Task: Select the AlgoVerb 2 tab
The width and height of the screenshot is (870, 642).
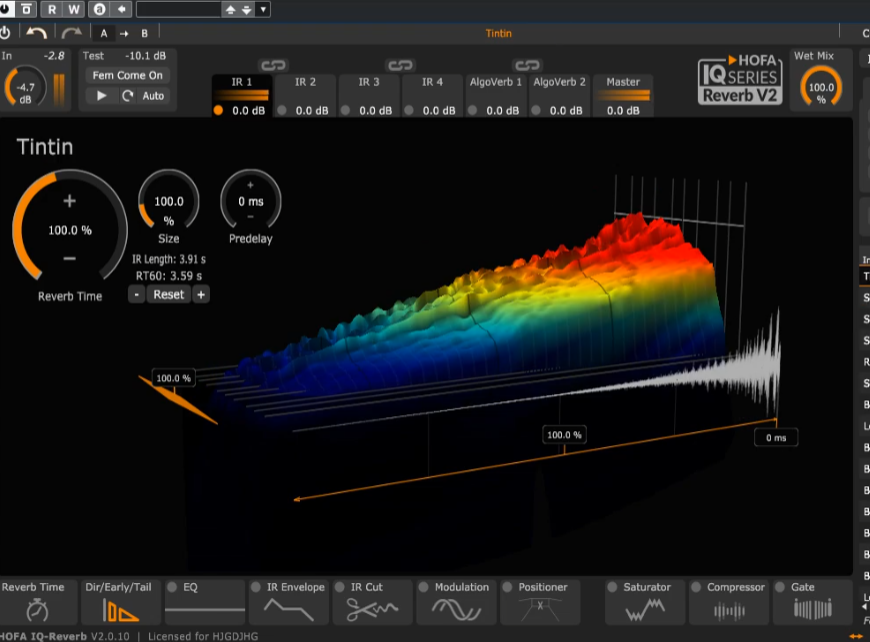Action: (x=559, y=82)
